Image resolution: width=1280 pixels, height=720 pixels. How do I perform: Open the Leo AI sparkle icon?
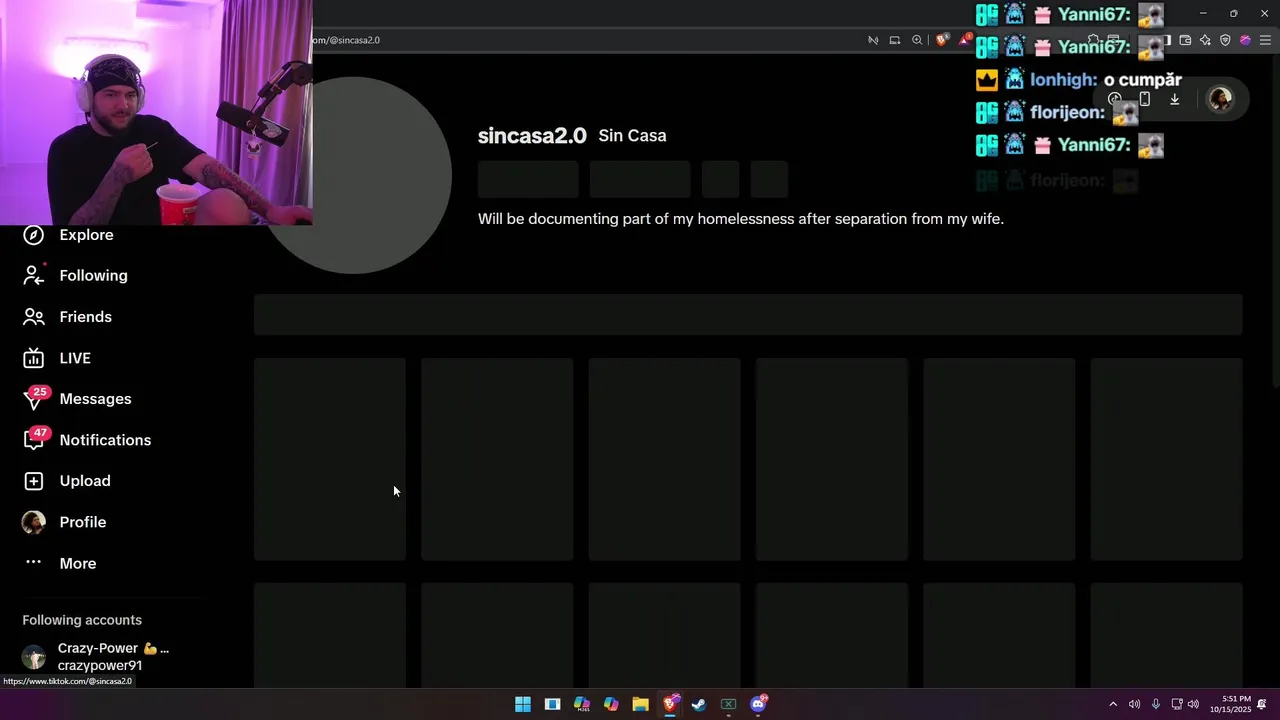[x=1205, y=40]
